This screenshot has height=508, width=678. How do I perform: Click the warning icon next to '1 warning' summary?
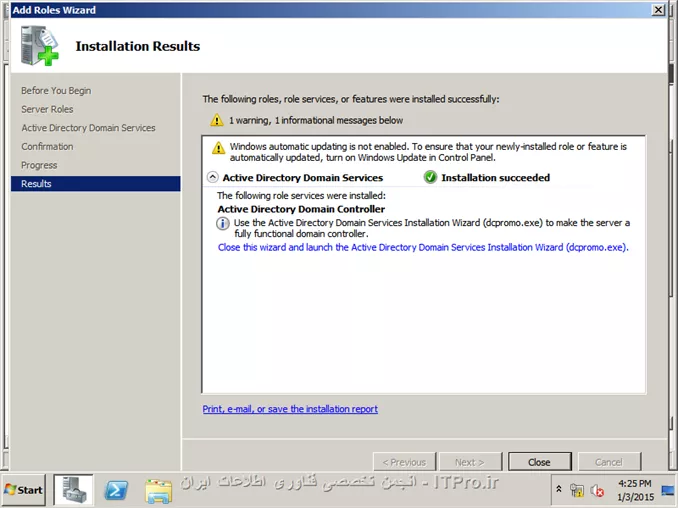pyautogui.click(x=217, y=120)
